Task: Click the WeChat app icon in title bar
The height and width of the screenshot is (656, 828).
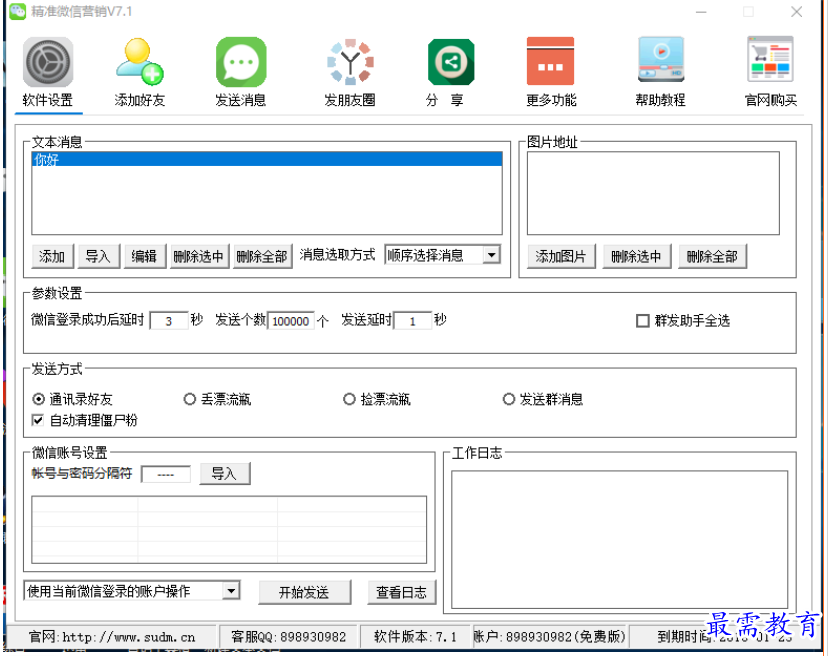Action: [17, 12]
